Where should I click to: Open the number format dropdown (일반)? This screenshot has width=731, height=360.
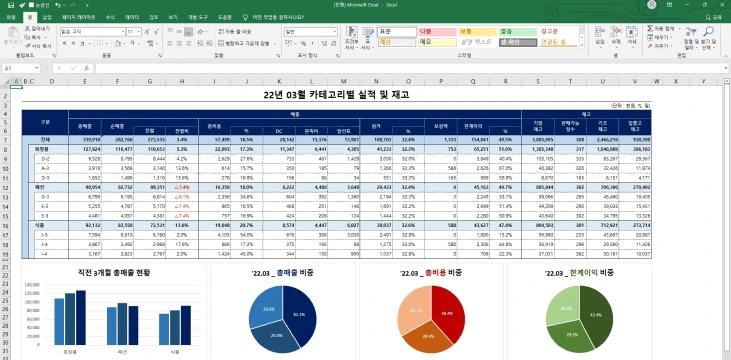(335, 32)
